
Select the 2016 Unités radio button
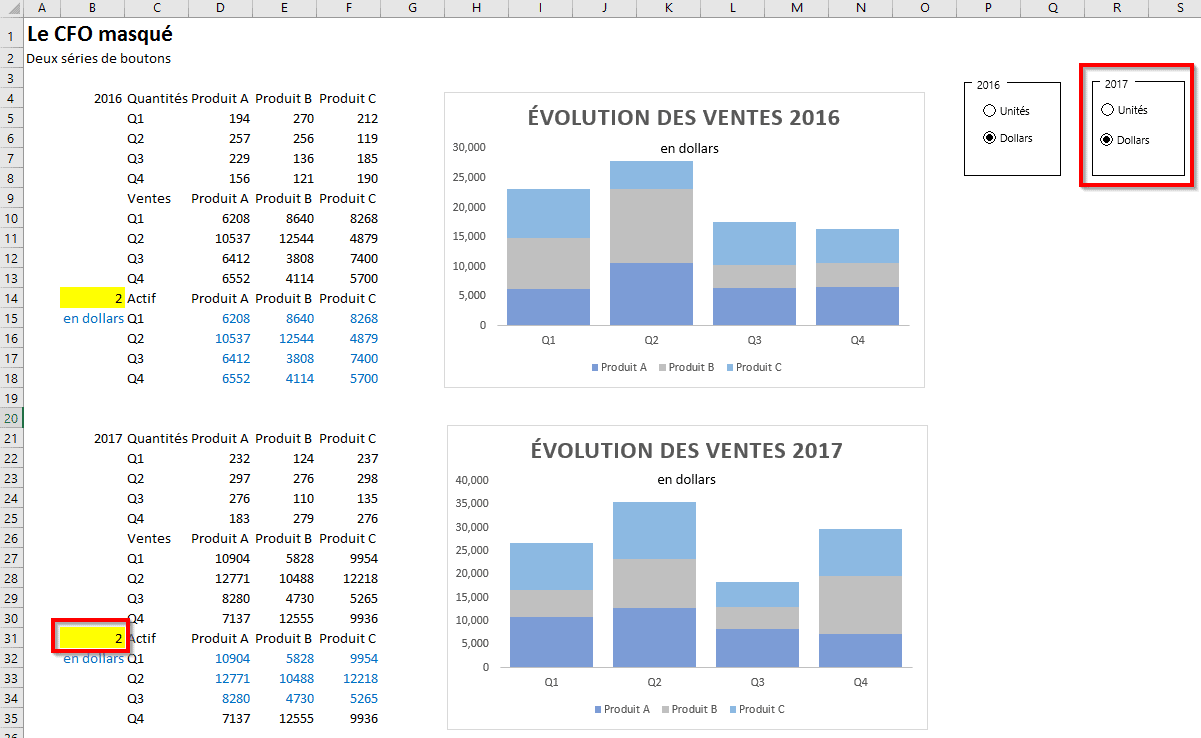[x=990, y=111]
